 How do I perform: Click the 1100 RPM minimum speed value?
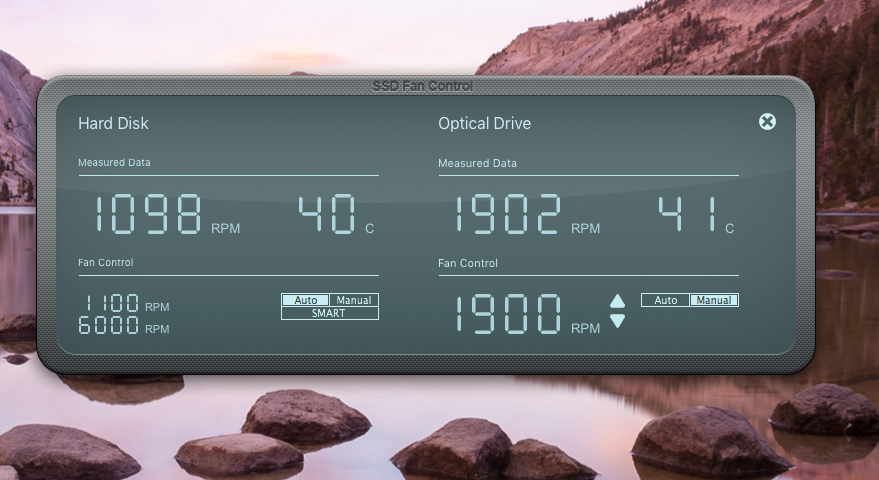(124, 303)
